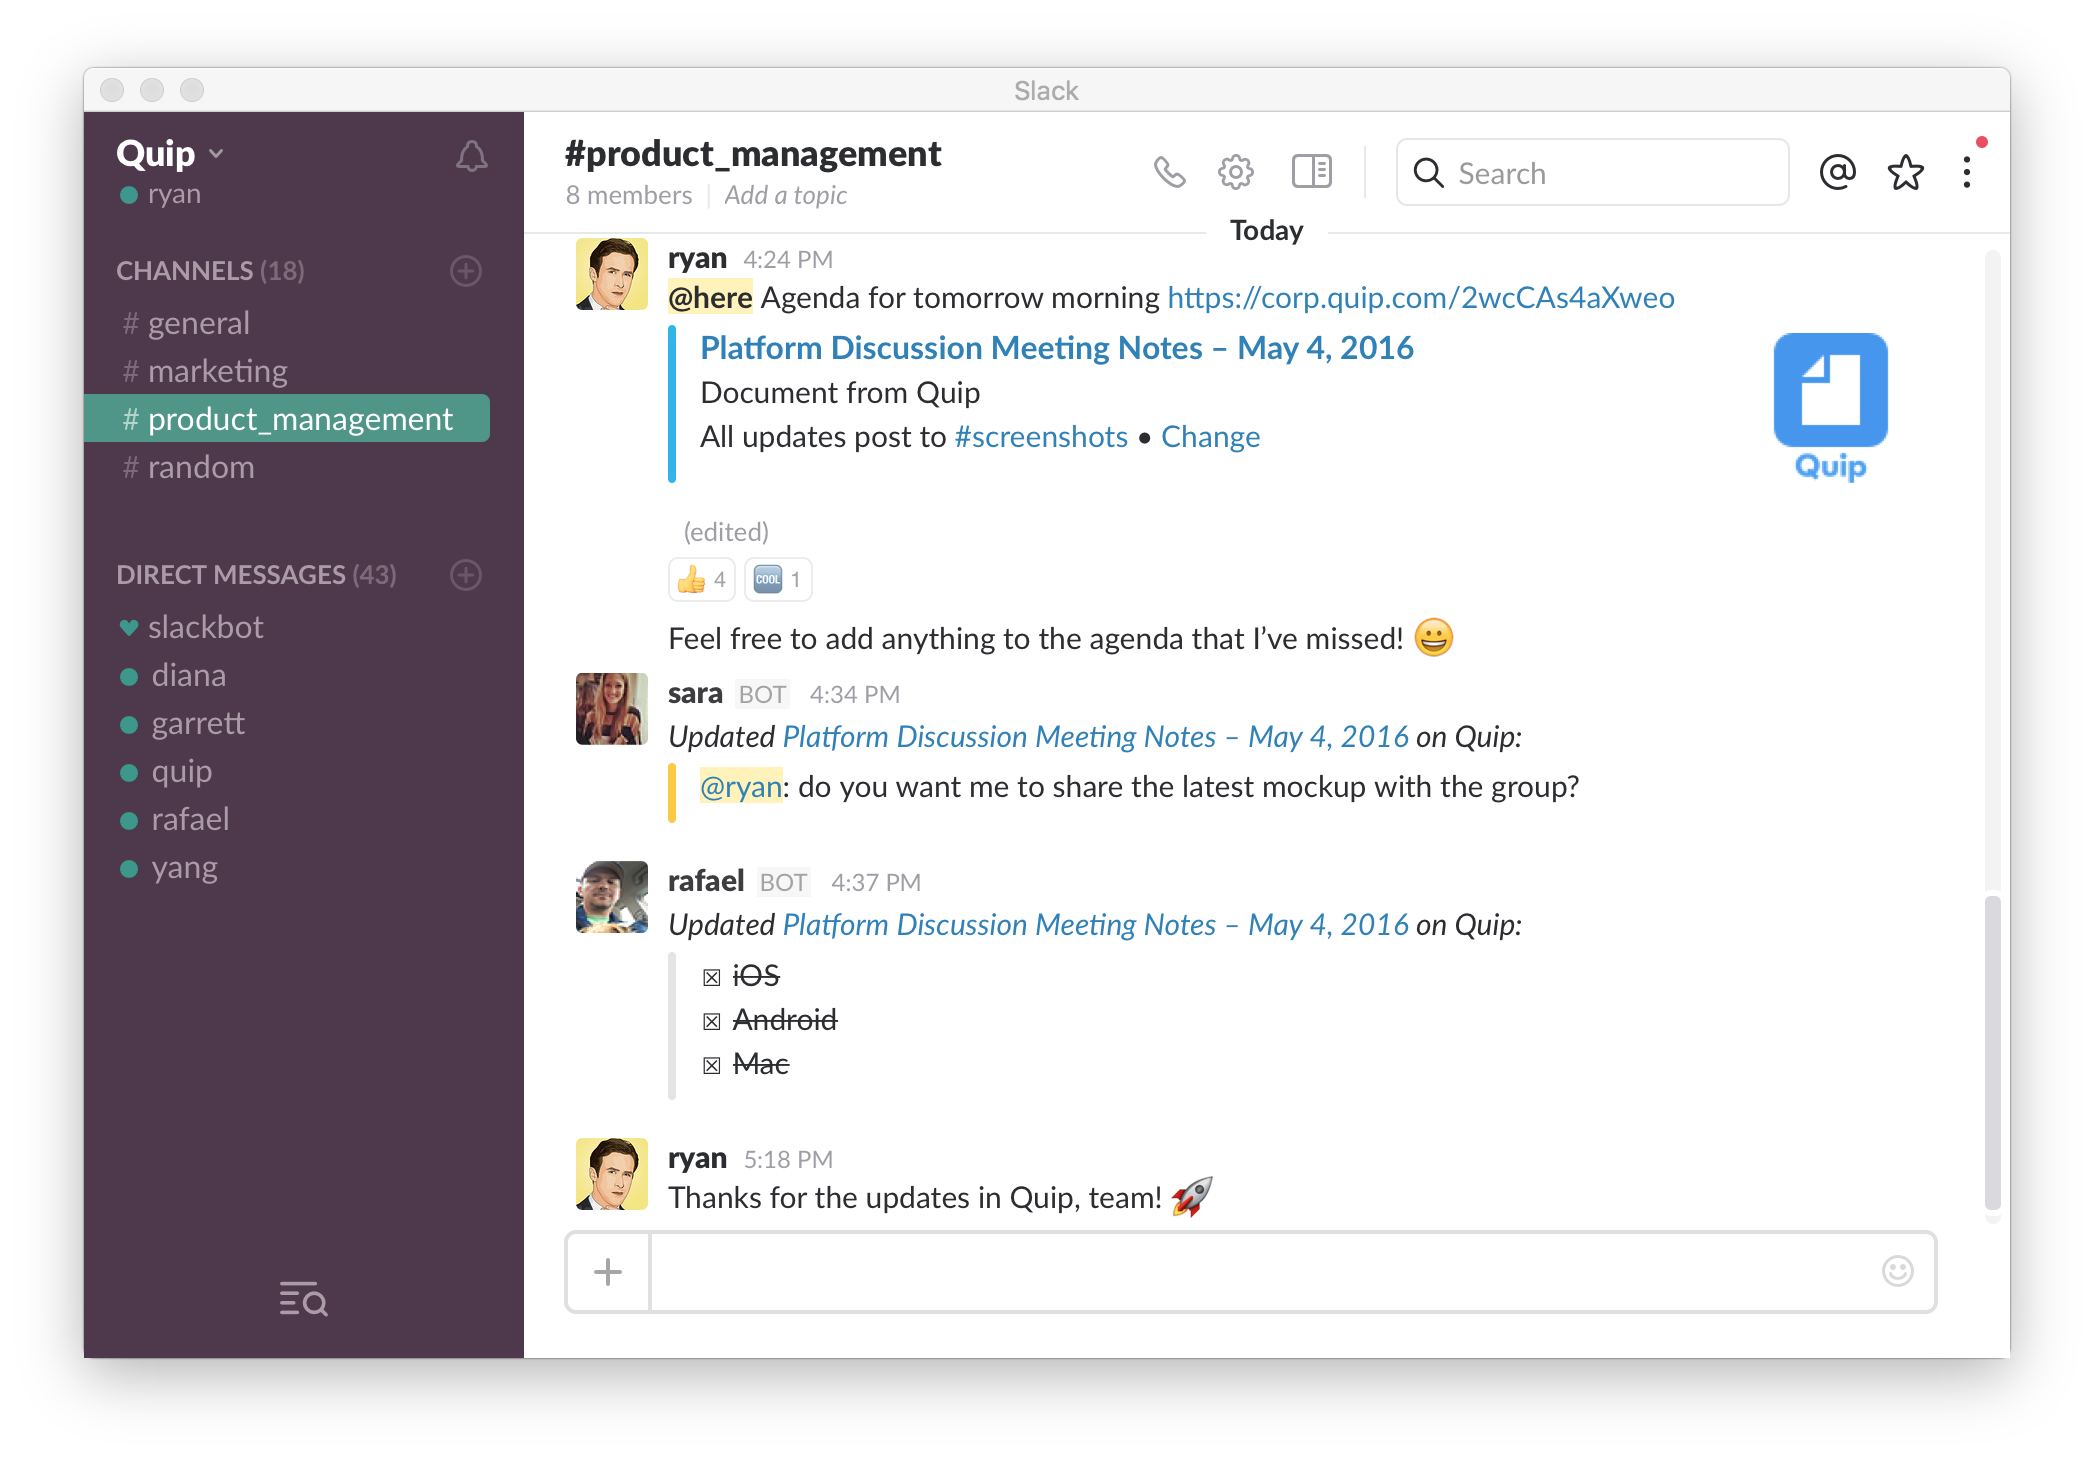Viewport: 2094px width, 1458px height.
Task: Start a call with the phone icon
Action: pyautogui.click(x=1169, y=172)
